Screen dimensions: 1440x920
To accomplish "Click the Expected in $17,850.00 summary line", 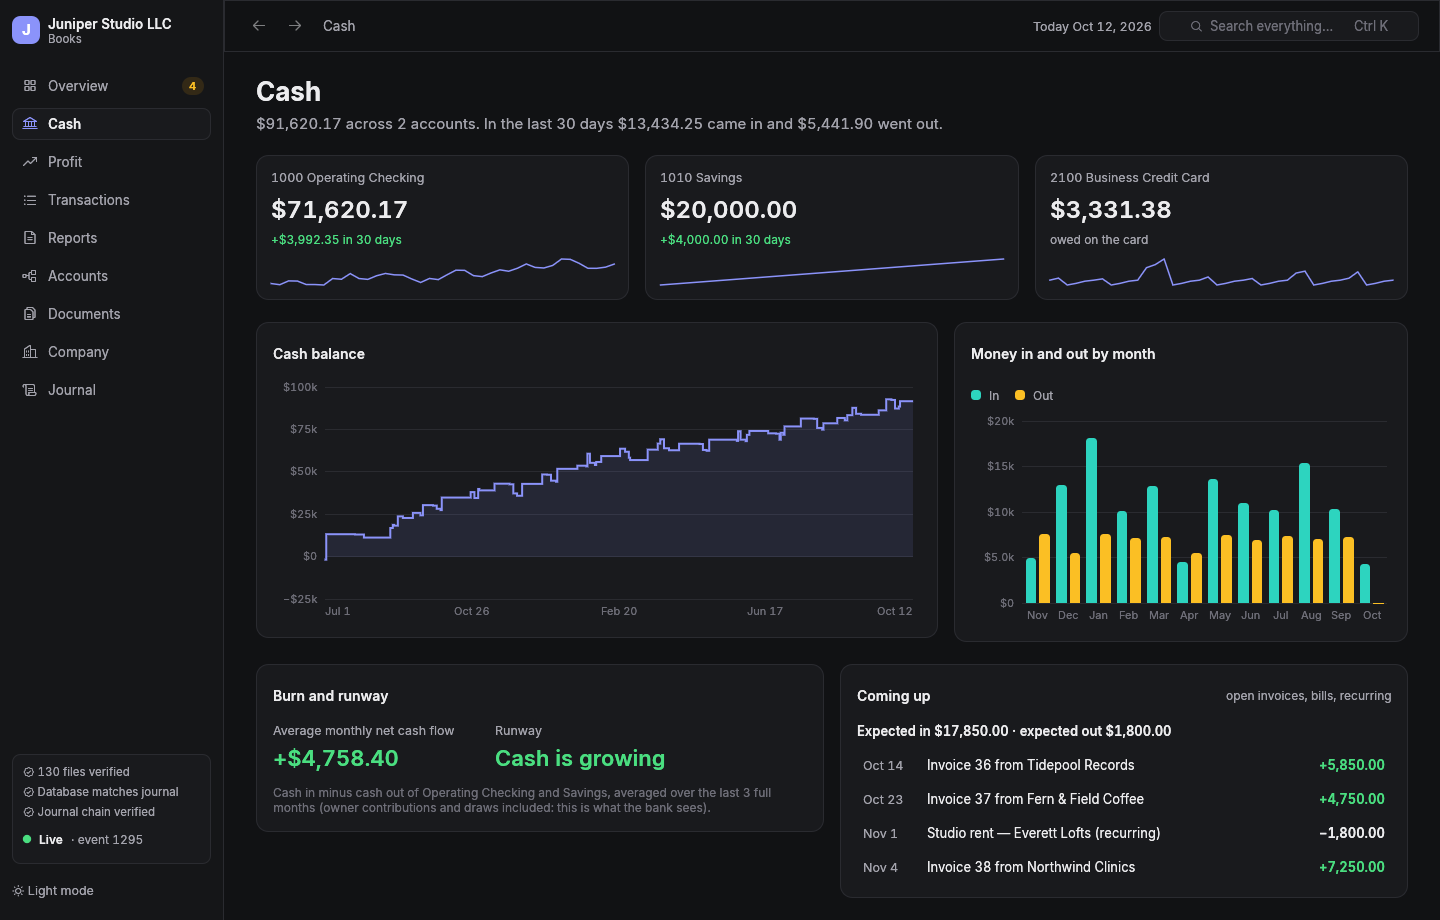I will pyautogui.click(x=1014, y=731).
